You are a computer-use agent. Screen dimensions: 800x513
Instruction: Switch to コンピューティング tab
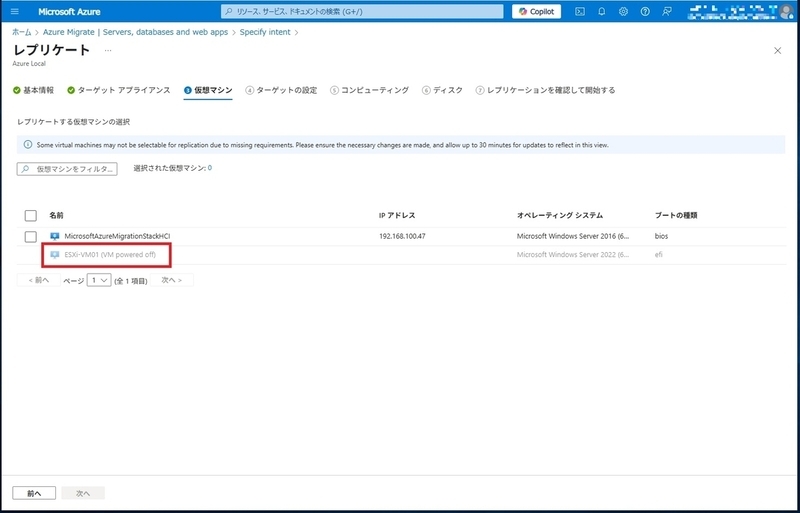coord(369,90)
